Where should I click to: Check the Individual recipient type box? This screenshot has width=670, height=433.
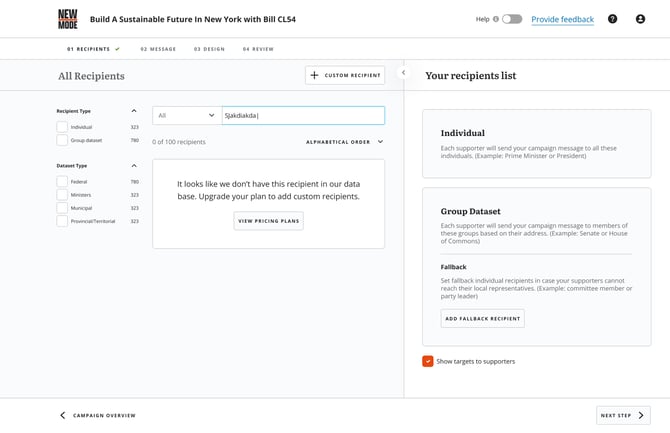click(x=62, y=127)
